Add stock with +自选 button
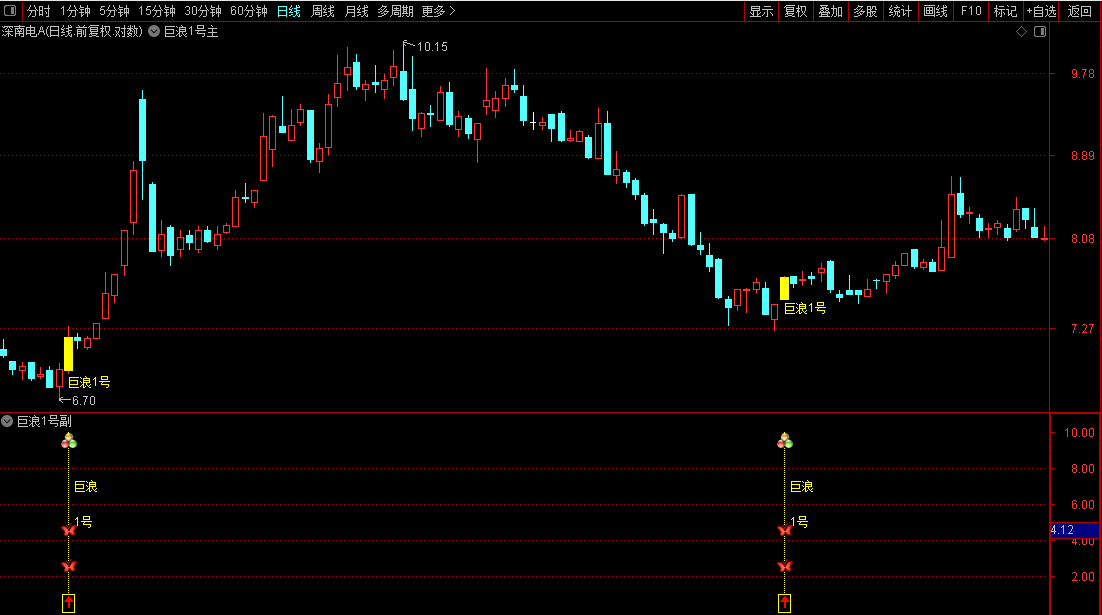Screen dimensions: 1102x615 click(x=1042, y=11)
